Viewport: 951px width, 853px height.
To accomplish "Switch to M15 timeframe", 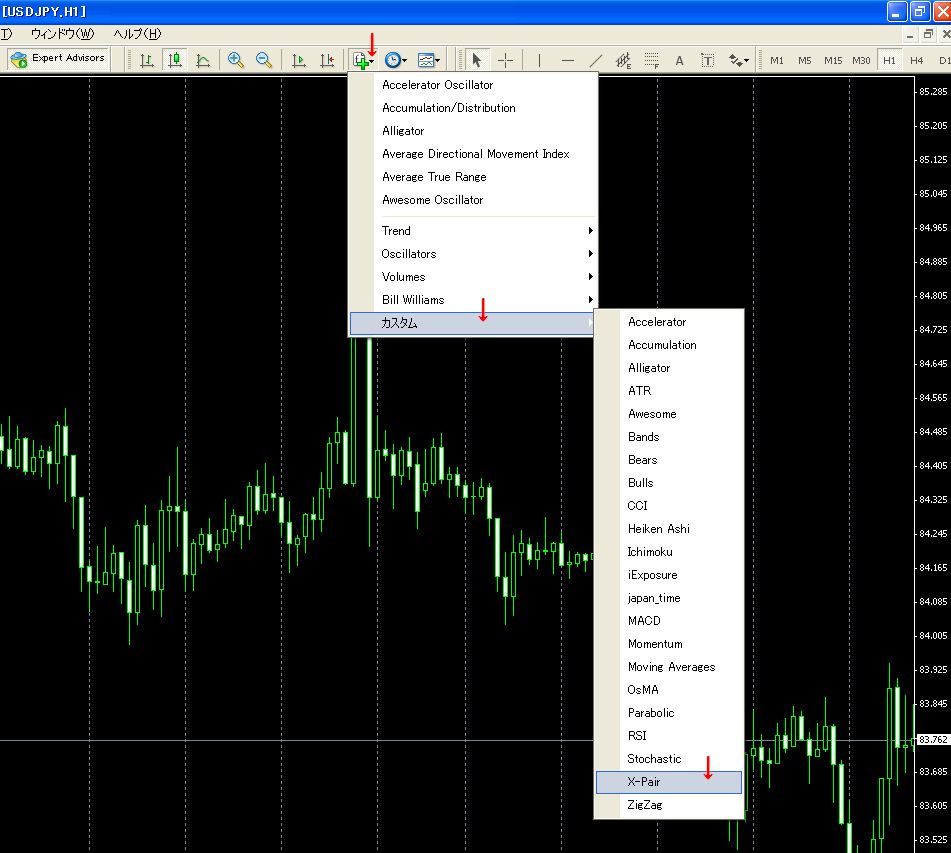I will coord(833,60).
